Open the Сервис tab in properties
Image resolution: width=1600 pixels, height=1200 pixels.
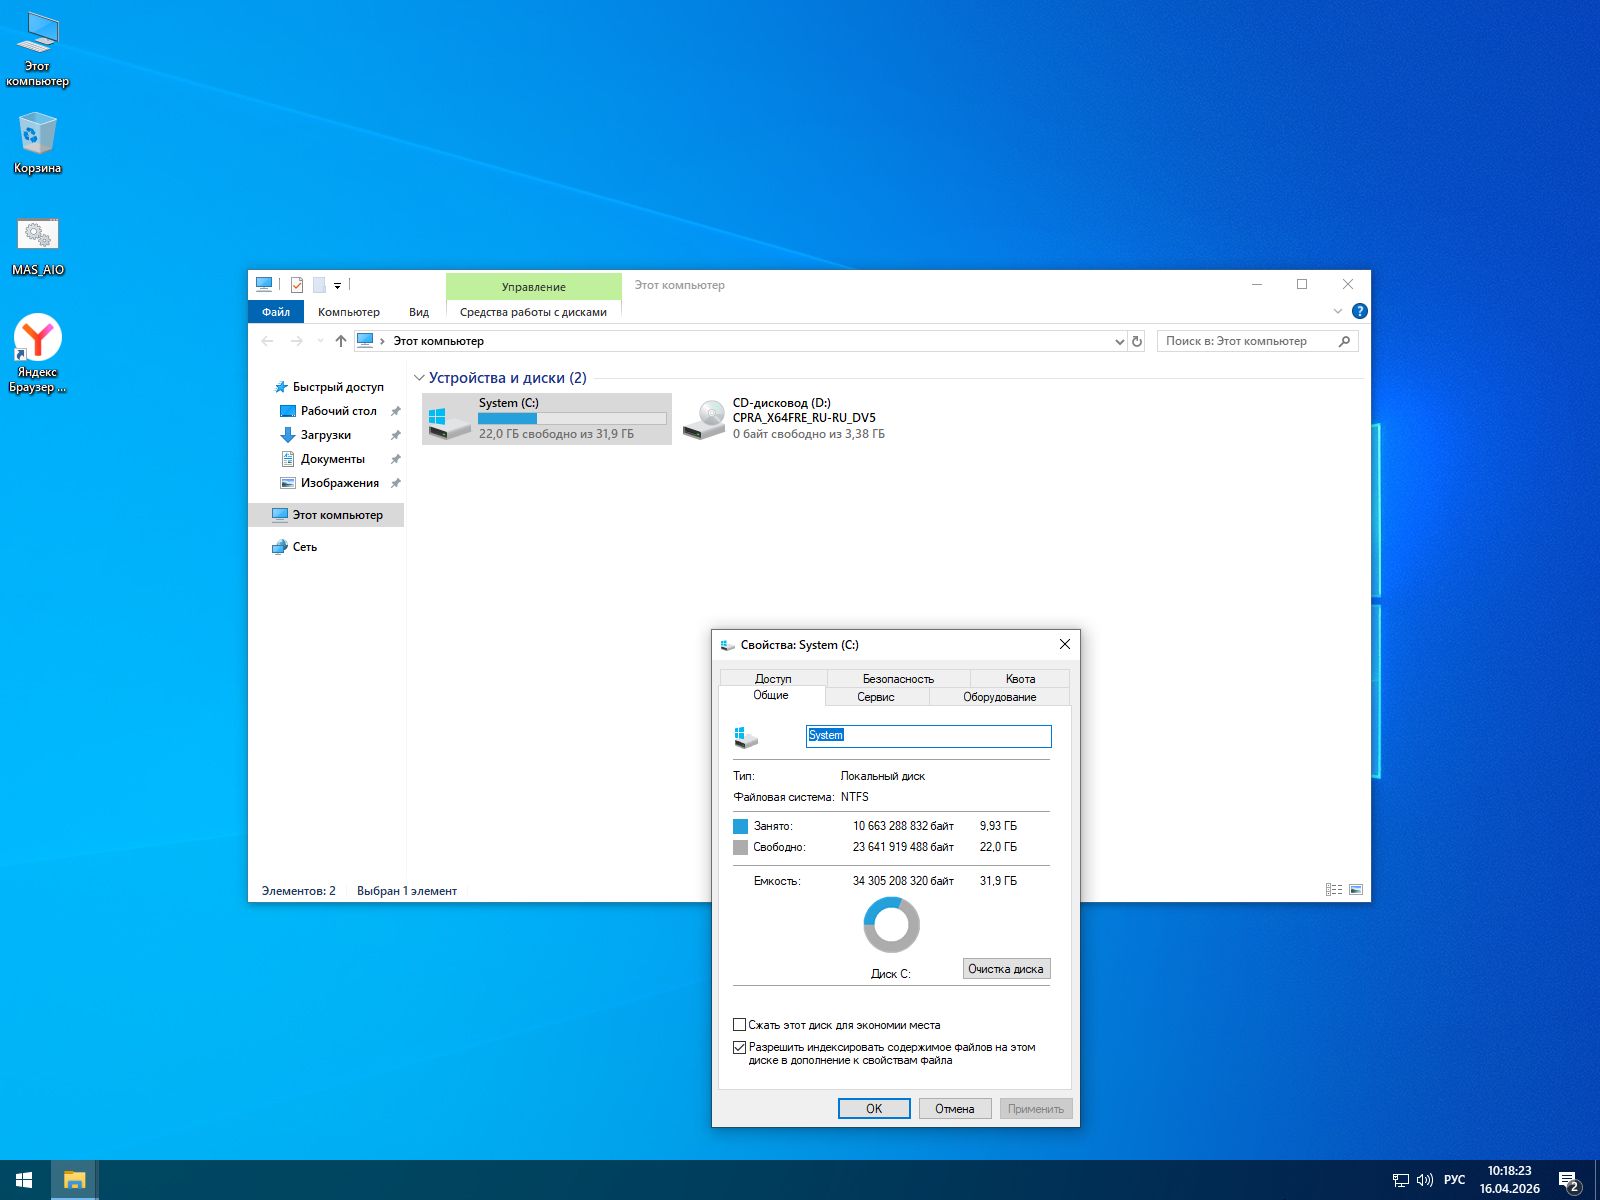point(876,697)
